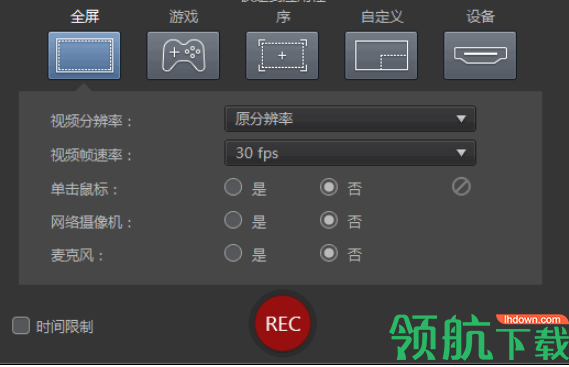This screenshot has width=569, height=367.
Task: Enable 是 for 麦克风
Action: click(x=233, y=253)
